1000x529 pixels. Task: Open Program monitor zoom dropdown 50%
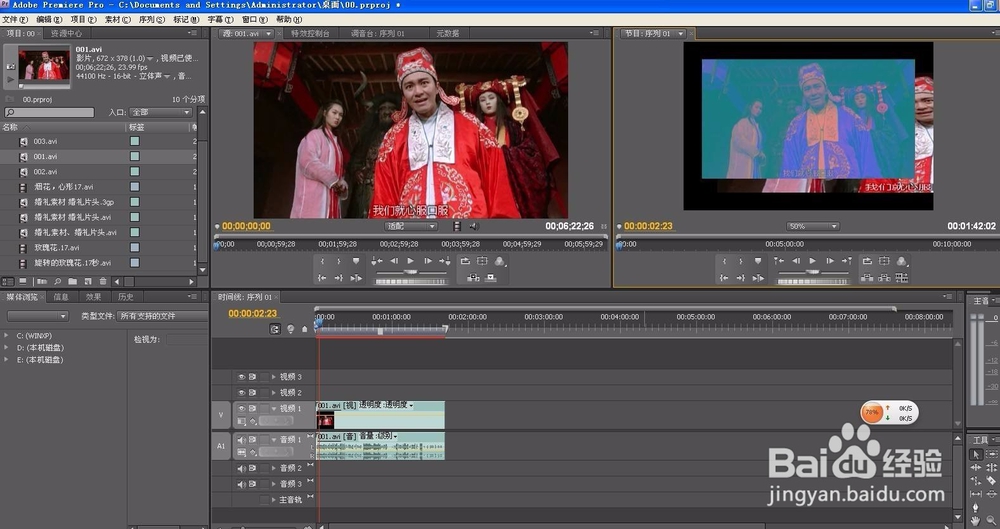point(812,226)
